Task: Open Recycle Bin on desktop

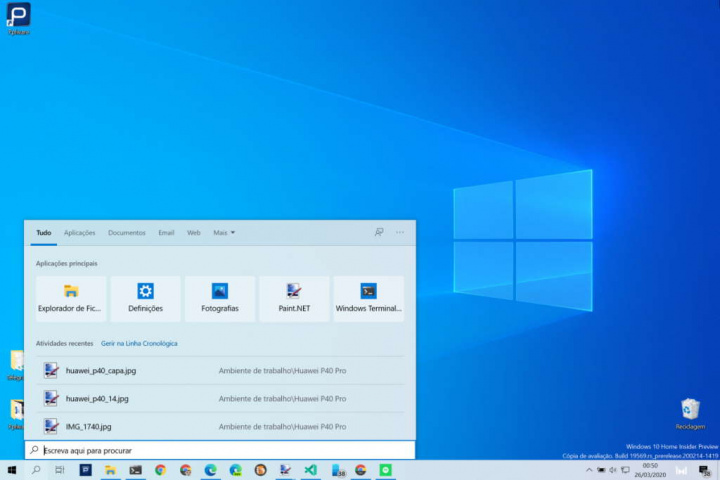Action: (x=690, y=410)
